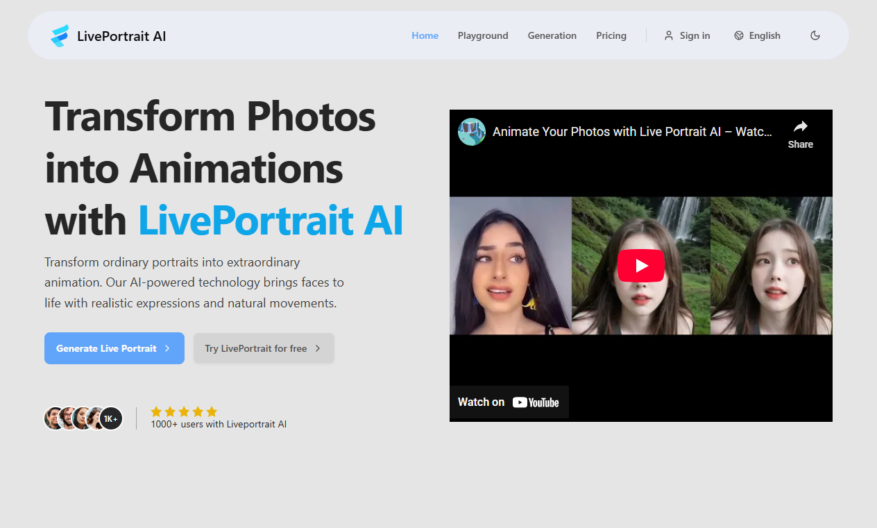Image resolution: width=877 pixels, height=528 pixels.
Task: Open the Pricing page
Action: pyautogui.click(x=611, y=36)
